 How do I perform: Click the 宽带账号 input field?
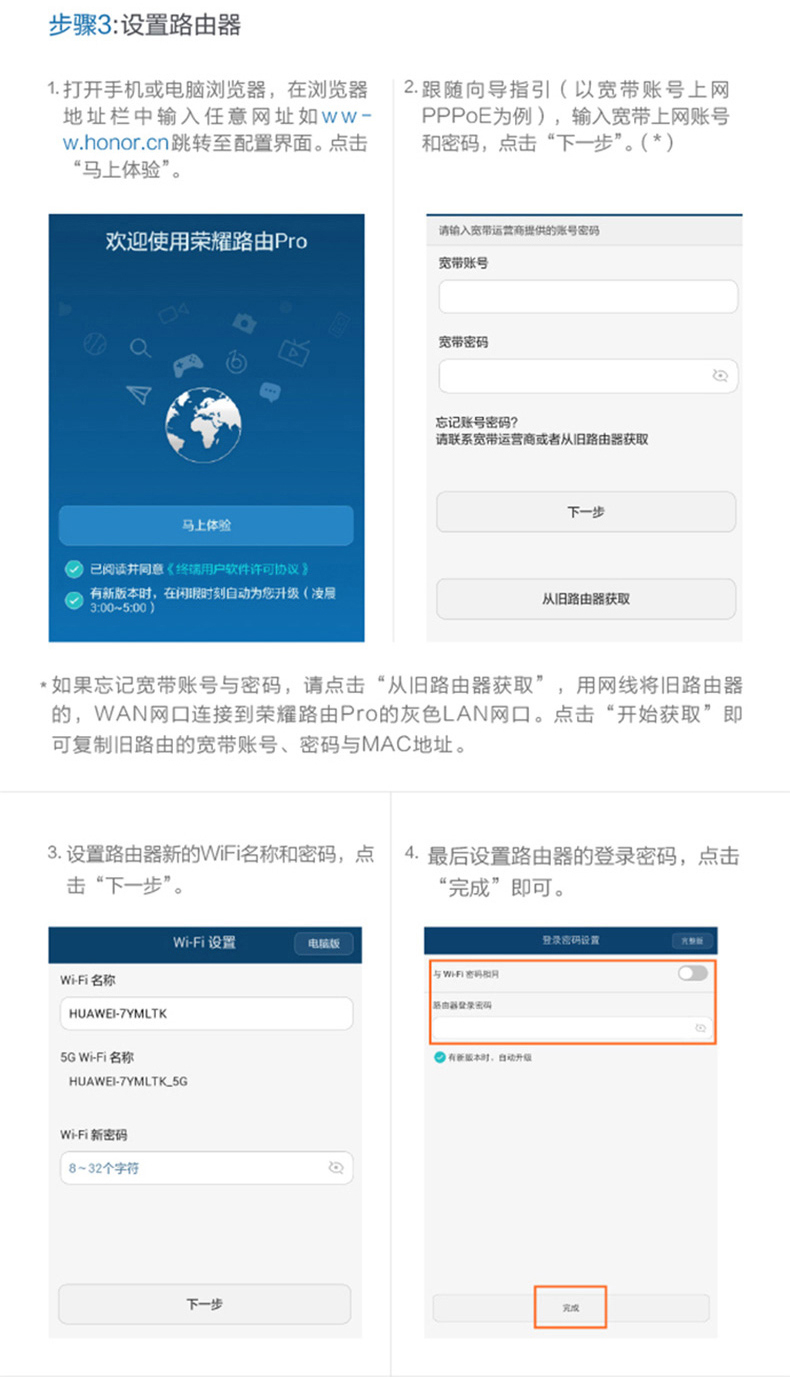[x=588, y=297]
